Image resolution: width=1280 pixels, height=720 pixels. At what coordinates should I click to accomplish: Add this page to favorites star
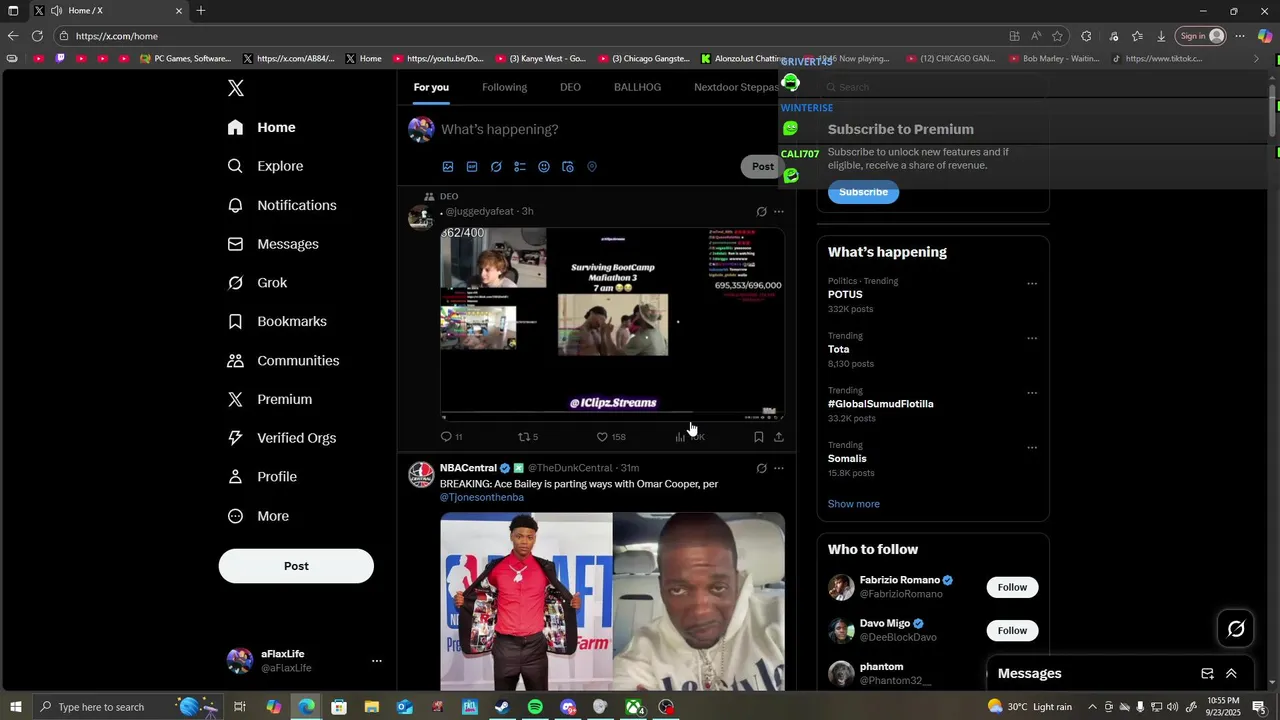(1057, 36)
